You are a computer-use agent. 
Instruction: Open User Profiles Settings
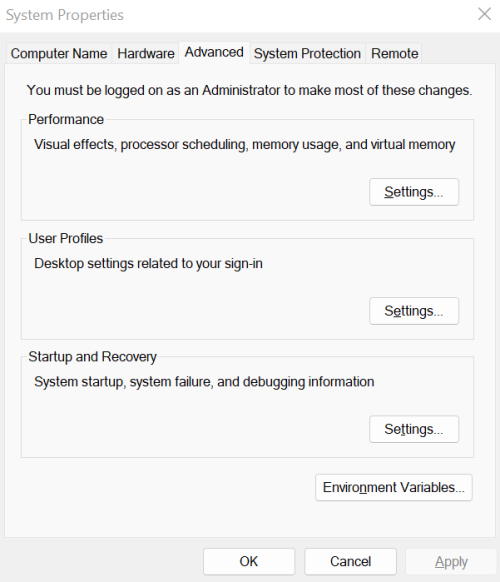click(x=414, y=311)
